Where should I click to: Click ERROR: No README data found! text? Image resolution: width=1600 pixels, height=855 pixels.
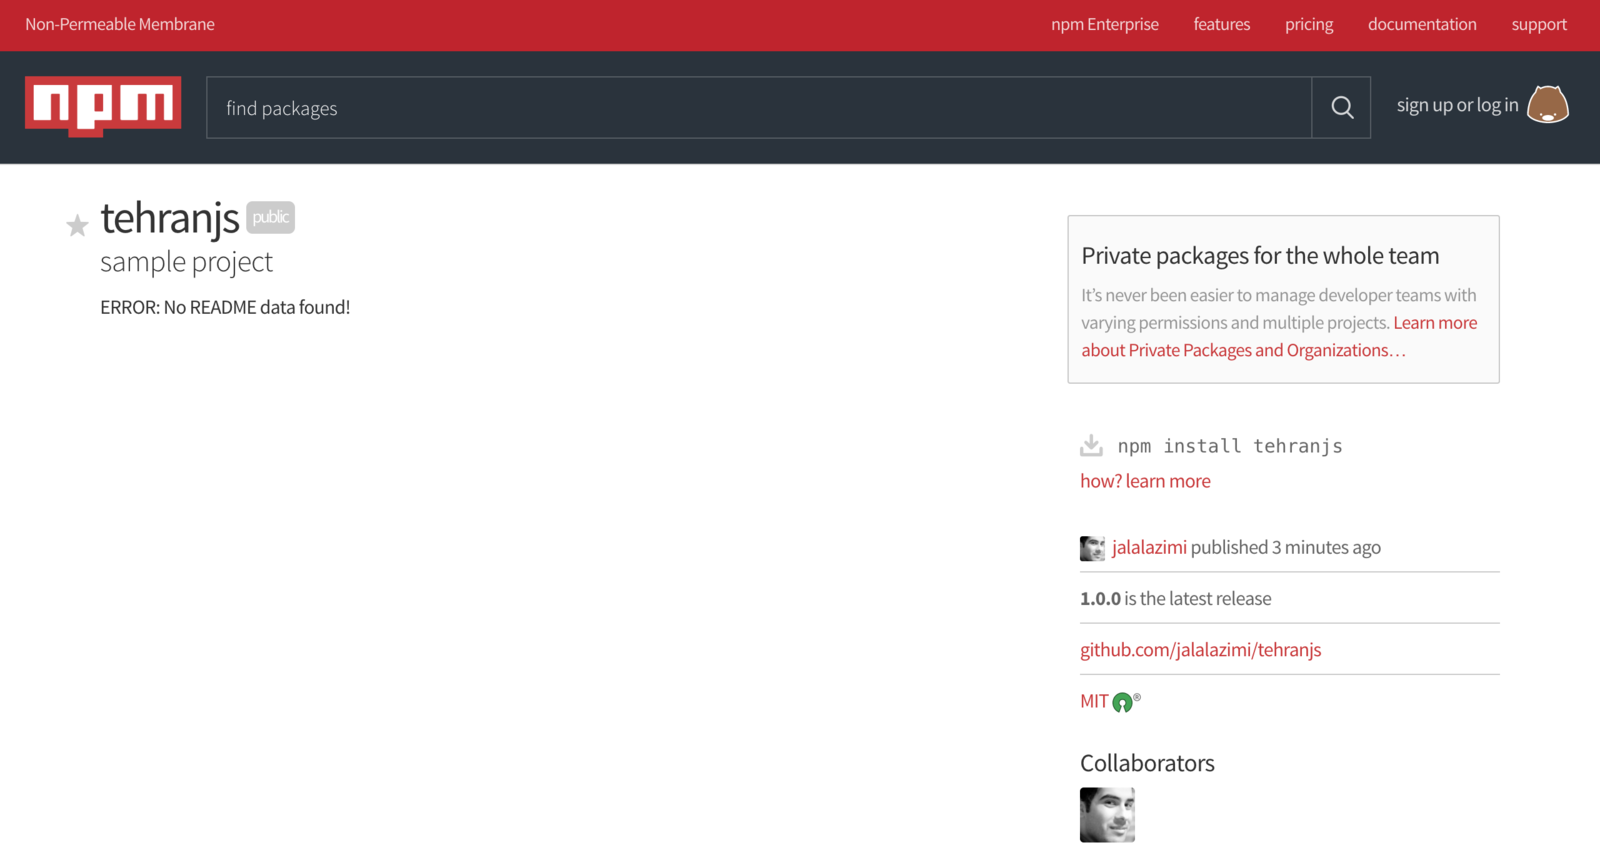225,307
